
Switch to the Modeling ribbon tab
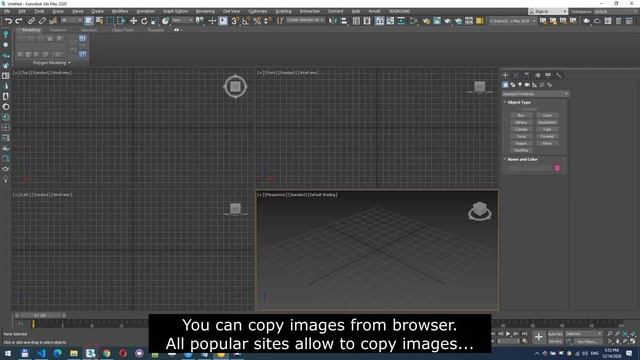[31, 30]
